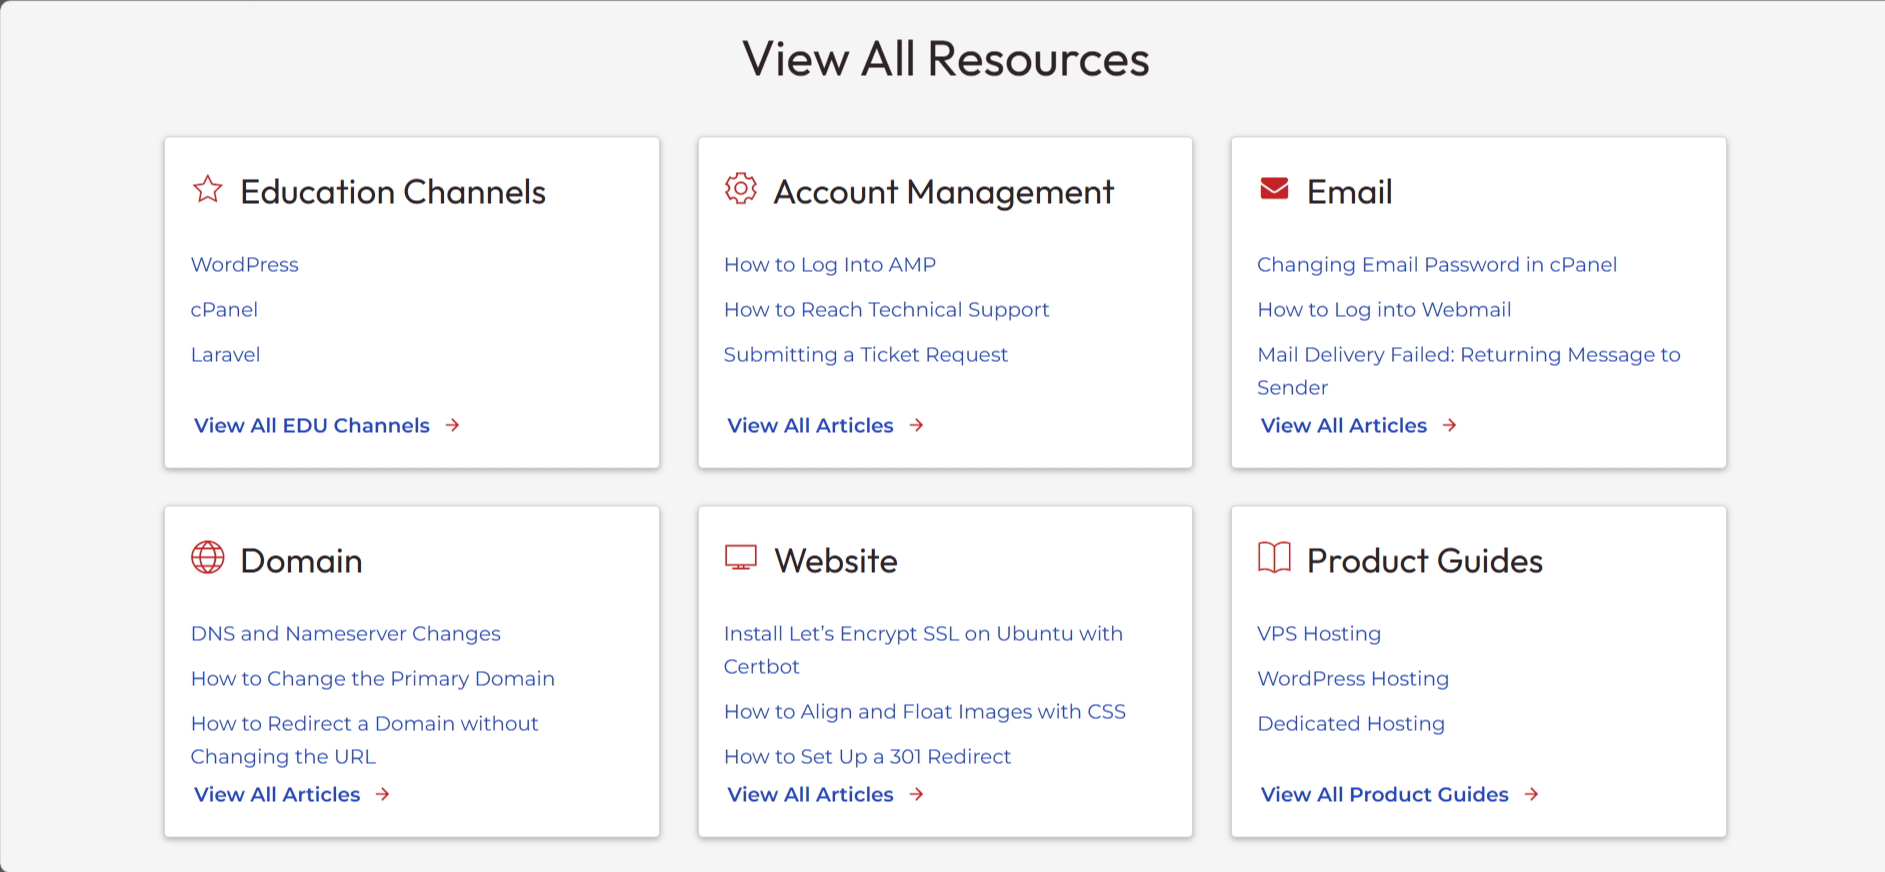Click arrow after Website's View All Articles
1885x872 pixels.
click(x=917, y=794)
